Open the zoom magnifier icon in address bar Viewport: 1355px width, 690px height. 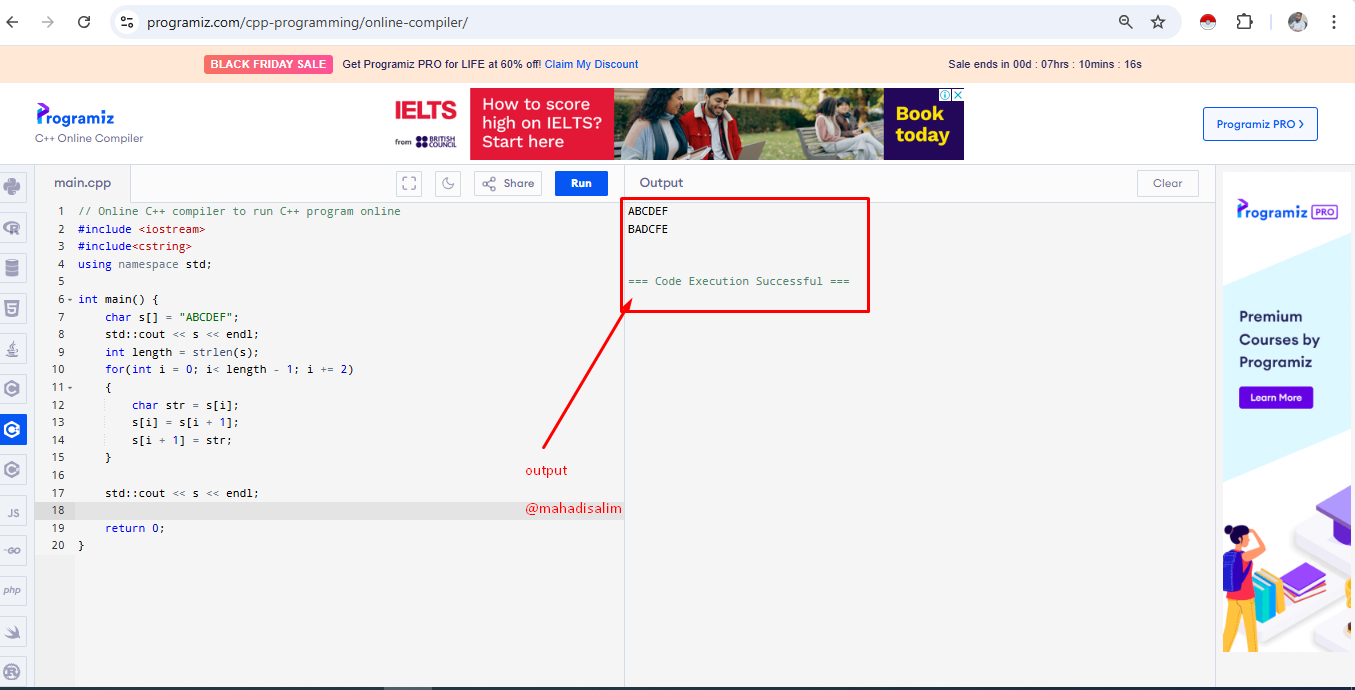[1126, 22]
